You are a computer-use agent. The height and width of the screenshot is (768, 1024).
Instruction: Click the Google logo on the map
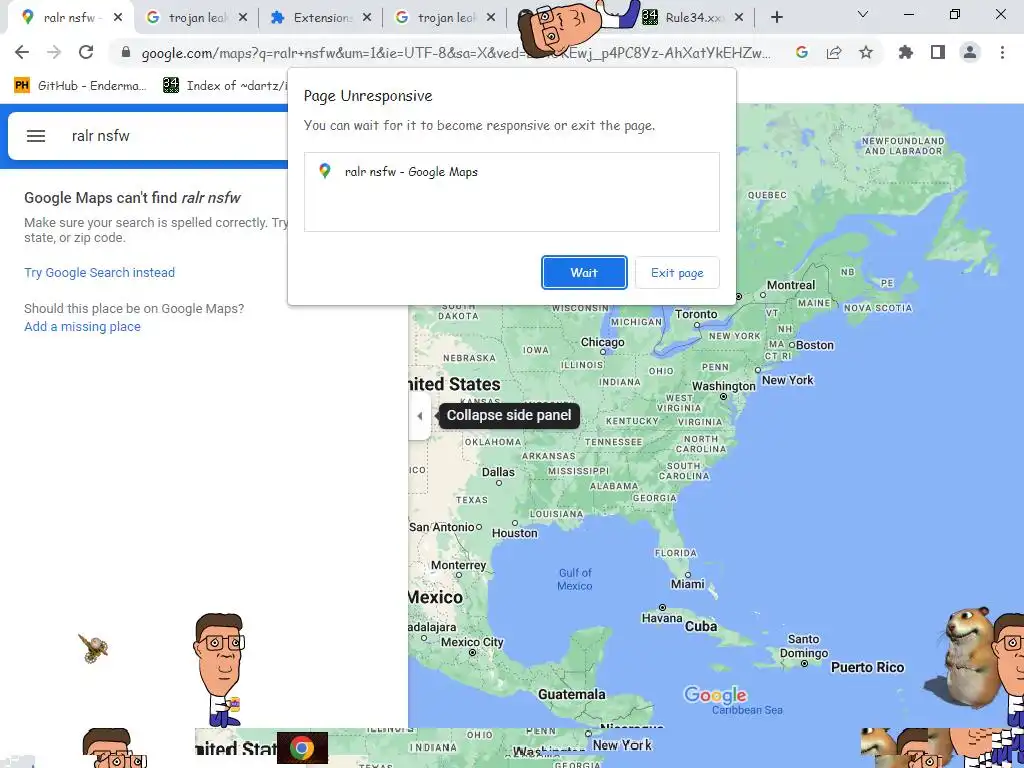point(715,695)
